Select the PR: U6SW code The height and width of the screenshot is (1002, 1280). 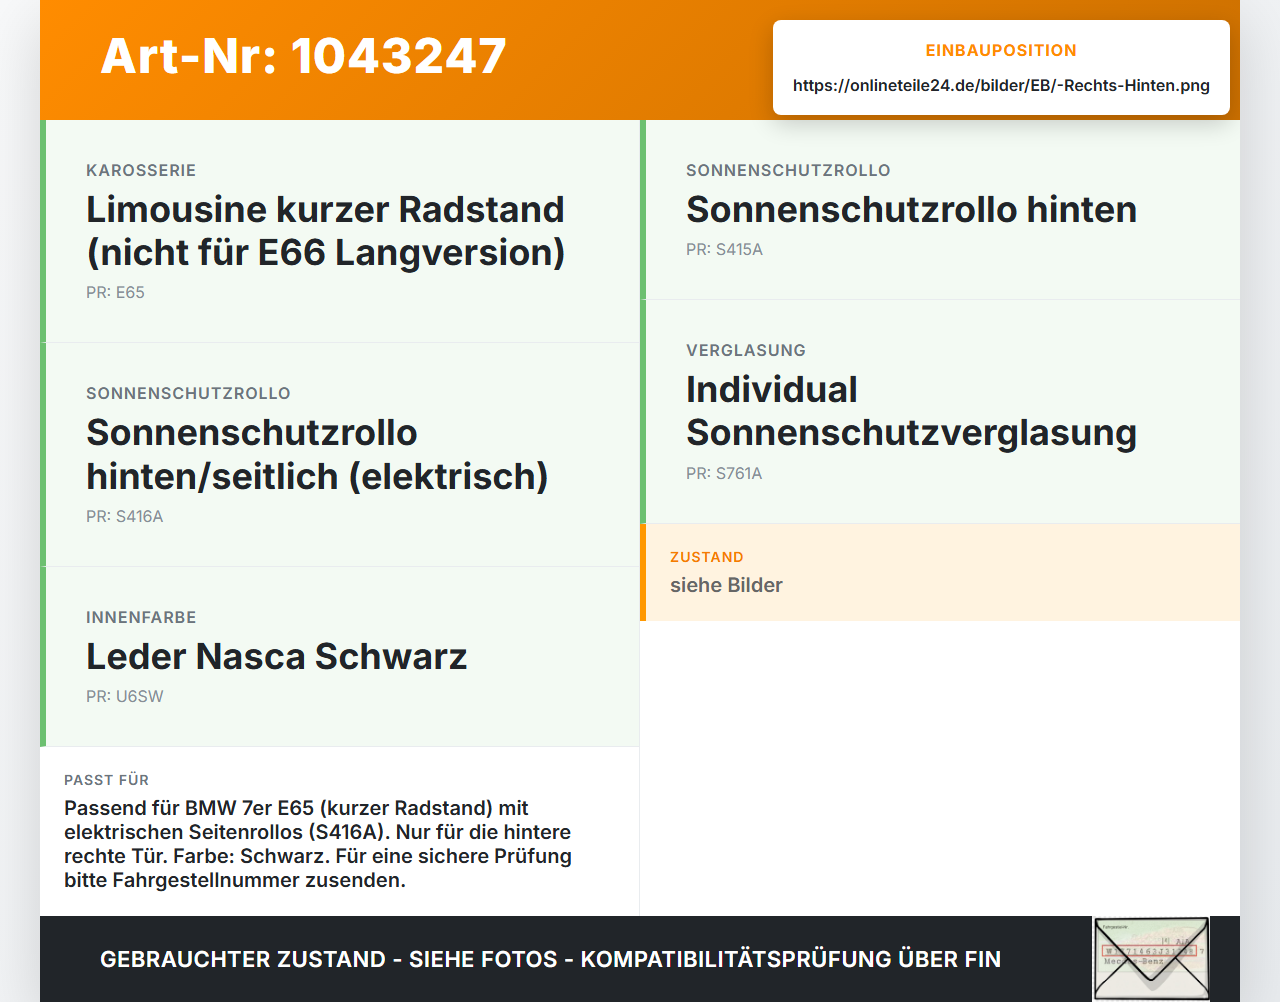coord(124,696)
